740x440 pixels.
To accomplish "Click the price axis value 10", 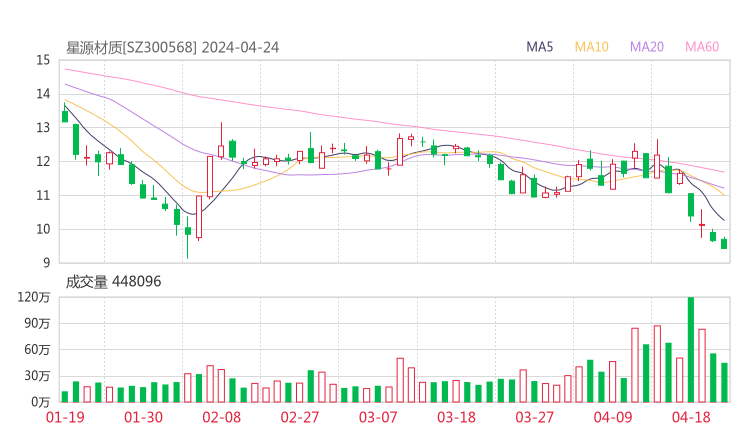I will (x=43, y=229).
